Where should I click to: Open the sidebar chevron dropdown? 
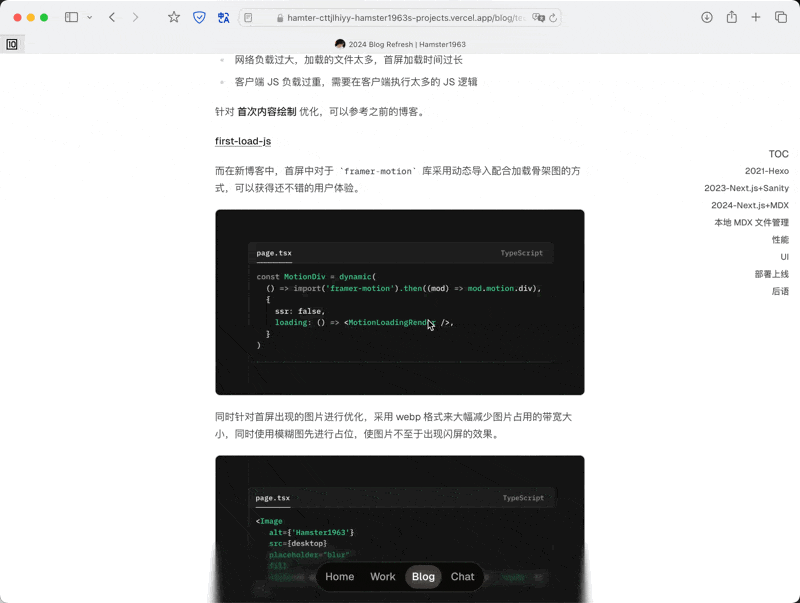90,17
